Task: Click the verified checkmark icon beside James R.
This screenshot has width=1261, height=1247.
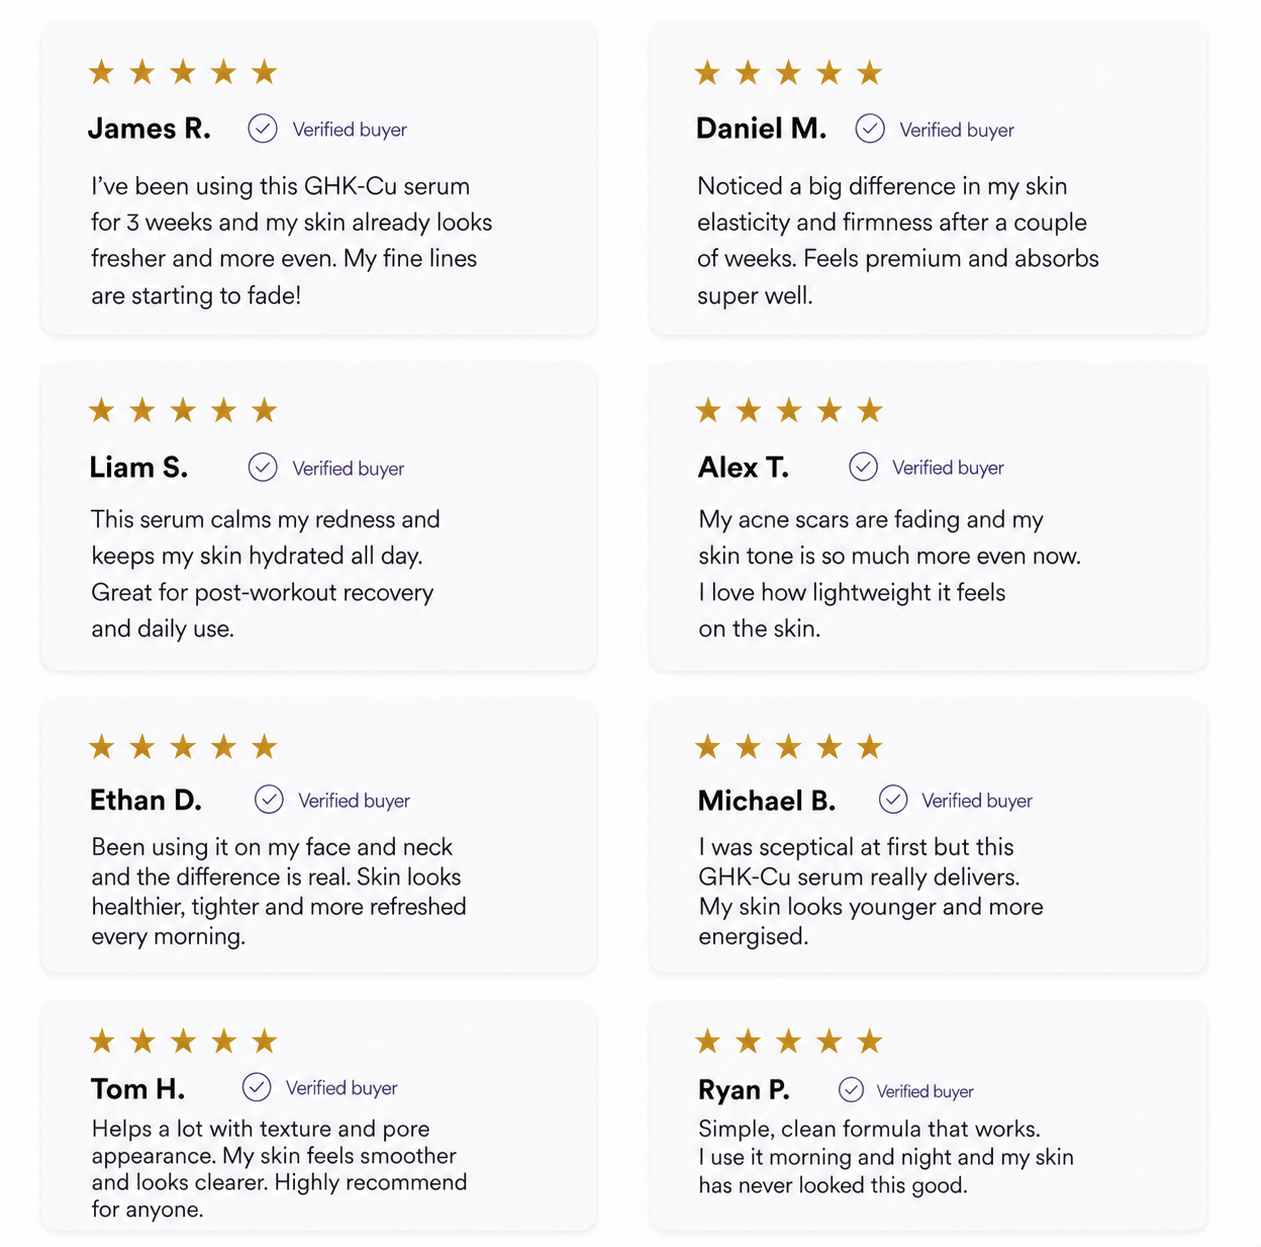Action: (262, 129)
